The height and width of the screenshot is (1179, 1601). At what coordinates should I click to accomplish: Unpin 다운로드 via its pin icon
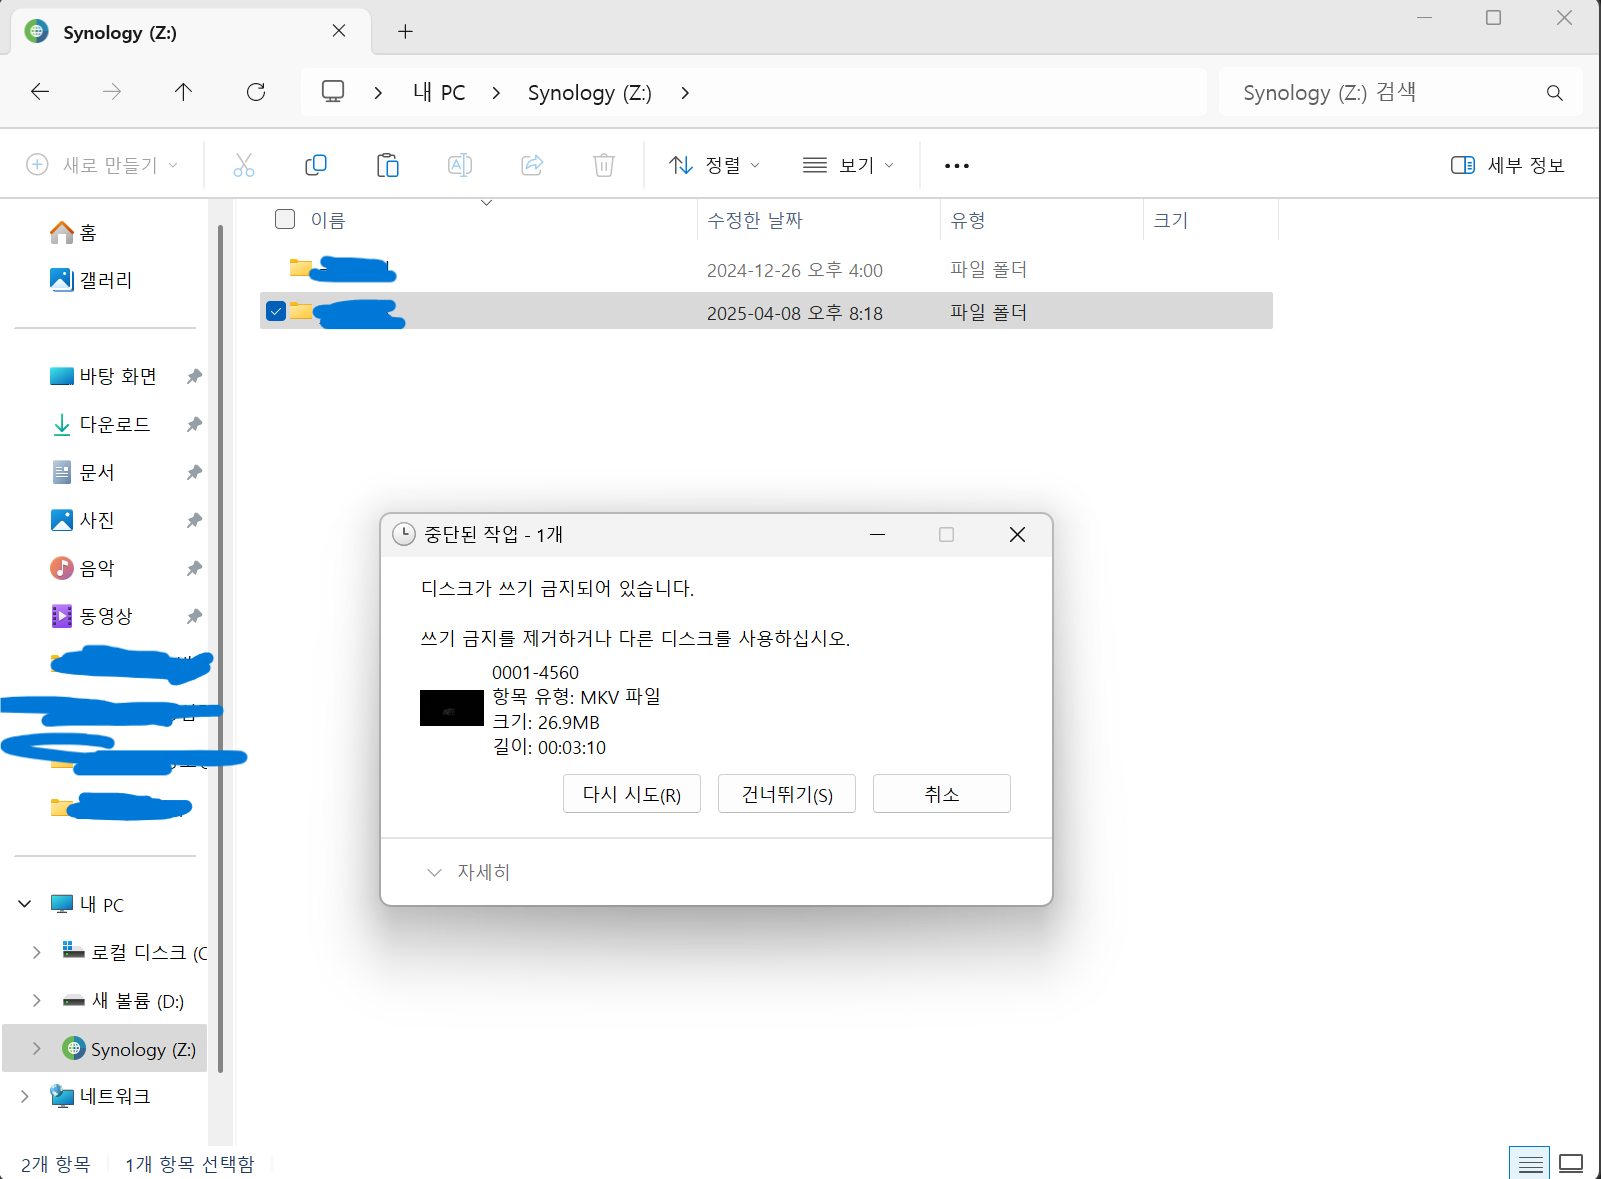pyautogui.click(x=194, y=425)
